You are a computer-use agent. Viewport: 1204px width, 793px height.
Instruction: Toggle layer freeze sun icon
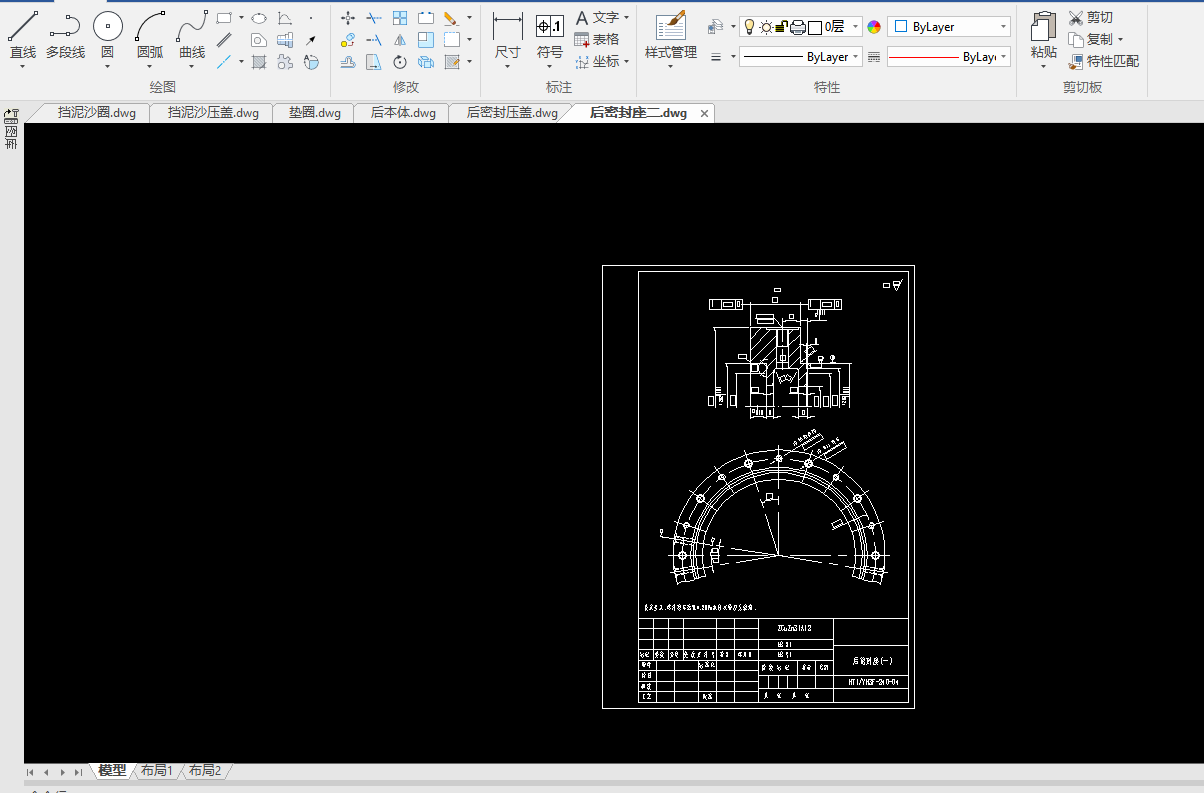coord(766,27)
